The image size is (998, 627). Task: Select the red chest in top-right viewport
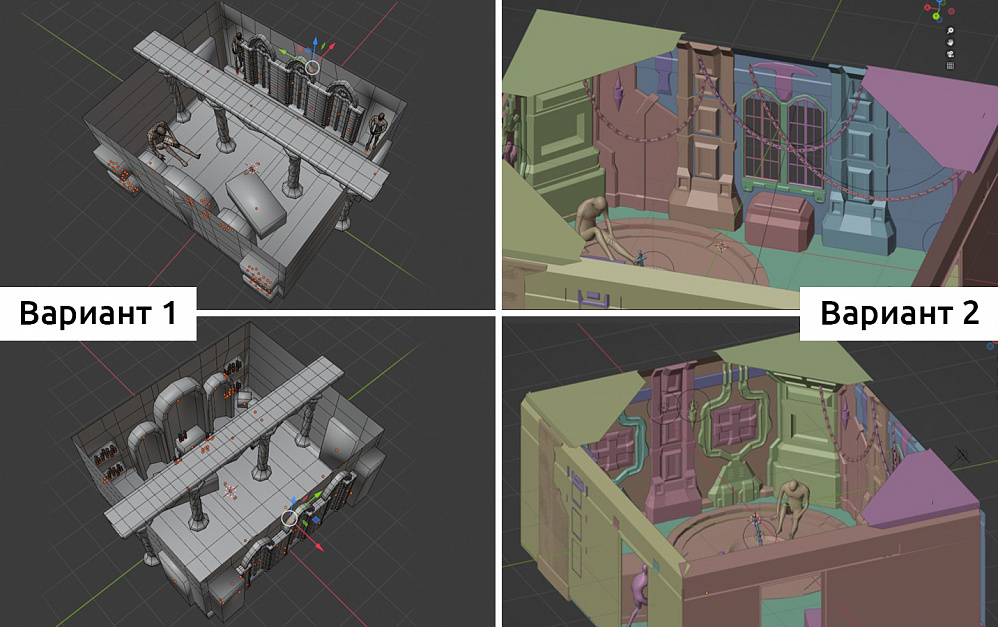point(779,223)
